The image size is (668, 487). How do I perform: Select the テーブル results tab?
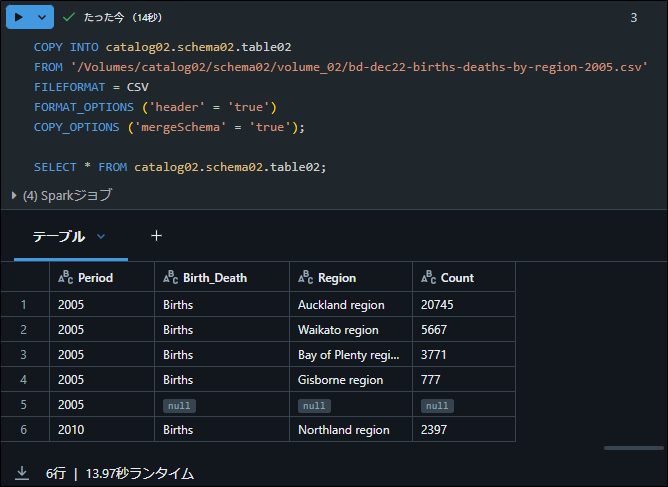click(59, 236)
